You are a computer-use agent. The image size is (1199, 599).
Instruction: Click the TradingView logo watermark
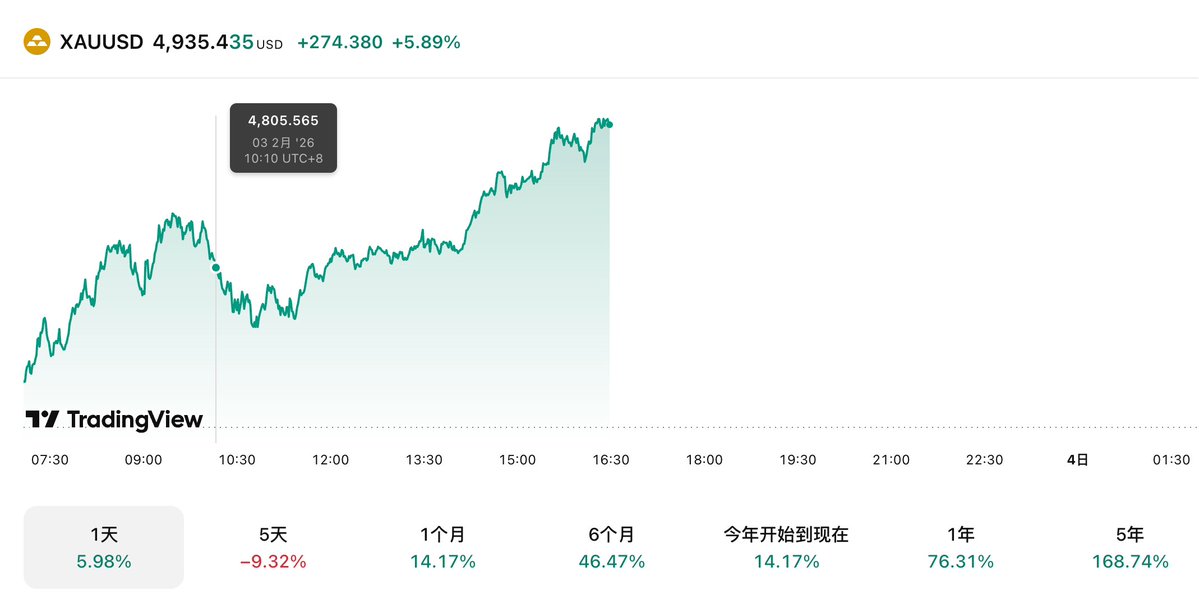pyautogui.click(x=114, y=420)
